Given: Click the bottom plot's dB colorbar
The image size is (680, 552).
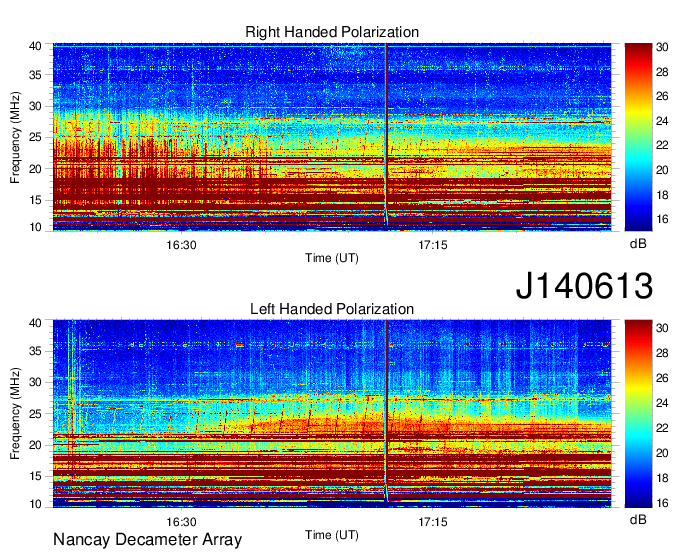Looking at the screenshot, I should coord(638,414).
